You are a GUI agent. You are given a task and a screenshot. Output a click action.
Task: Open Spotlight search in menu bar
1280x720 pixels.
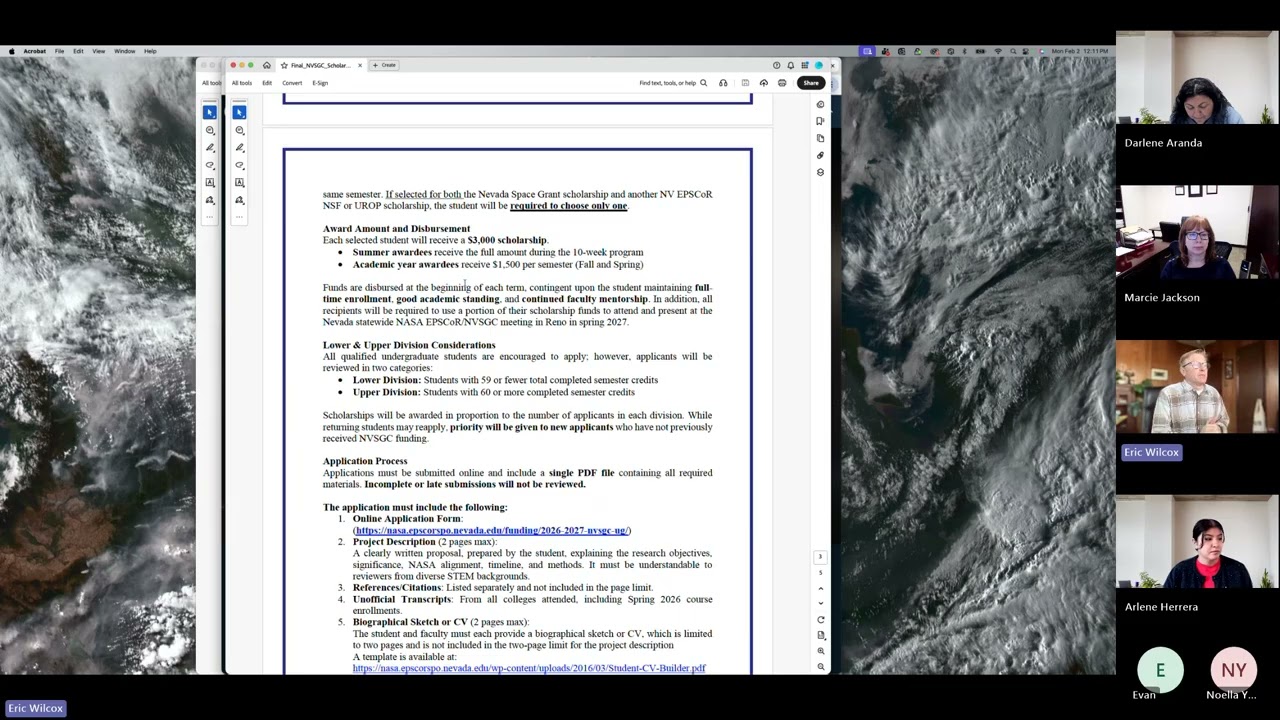pos(1012,51)
